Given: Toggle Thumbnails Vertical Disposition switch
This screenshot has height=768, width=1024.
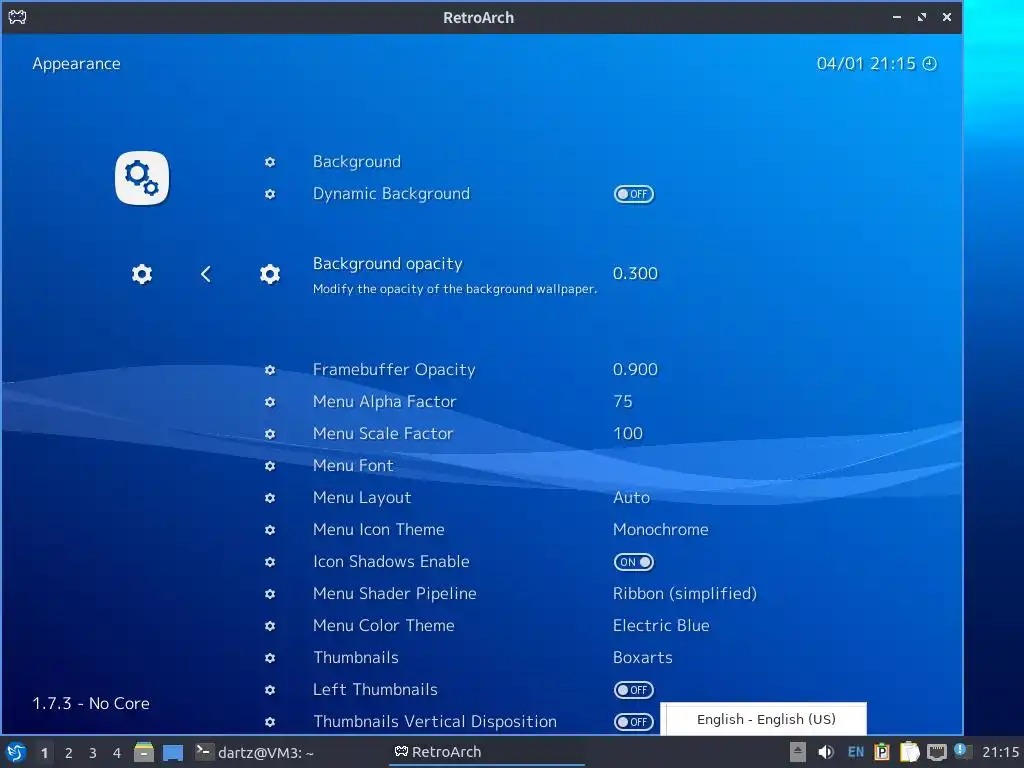Looking at the screenshot, I should coord(633,722).
